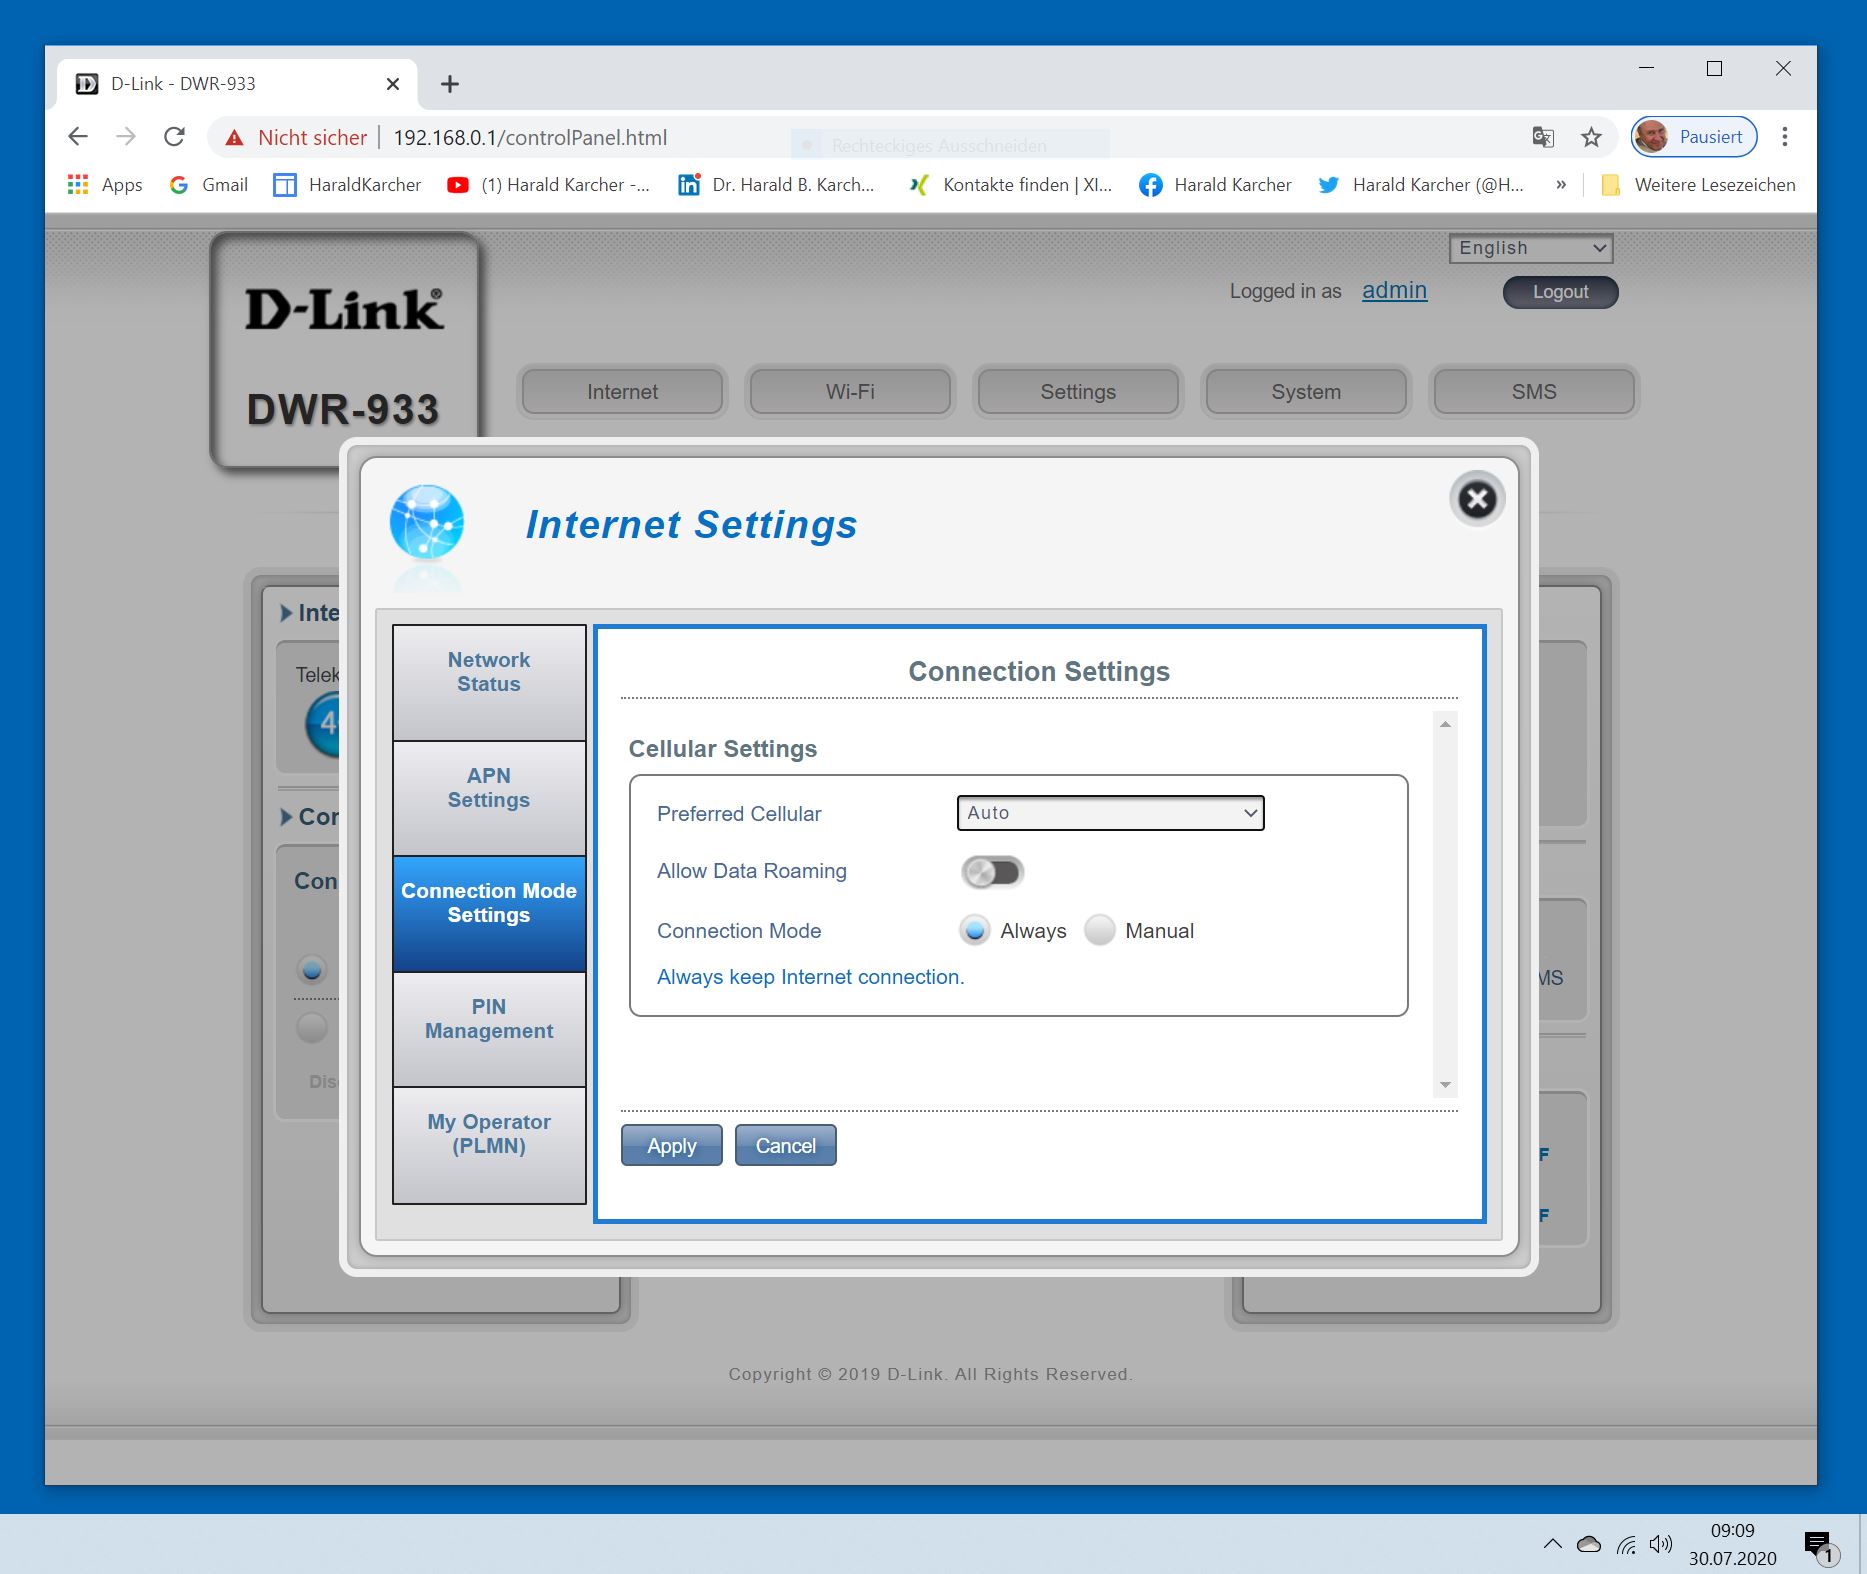Bookmark this page with the star

click(1591, 137)
